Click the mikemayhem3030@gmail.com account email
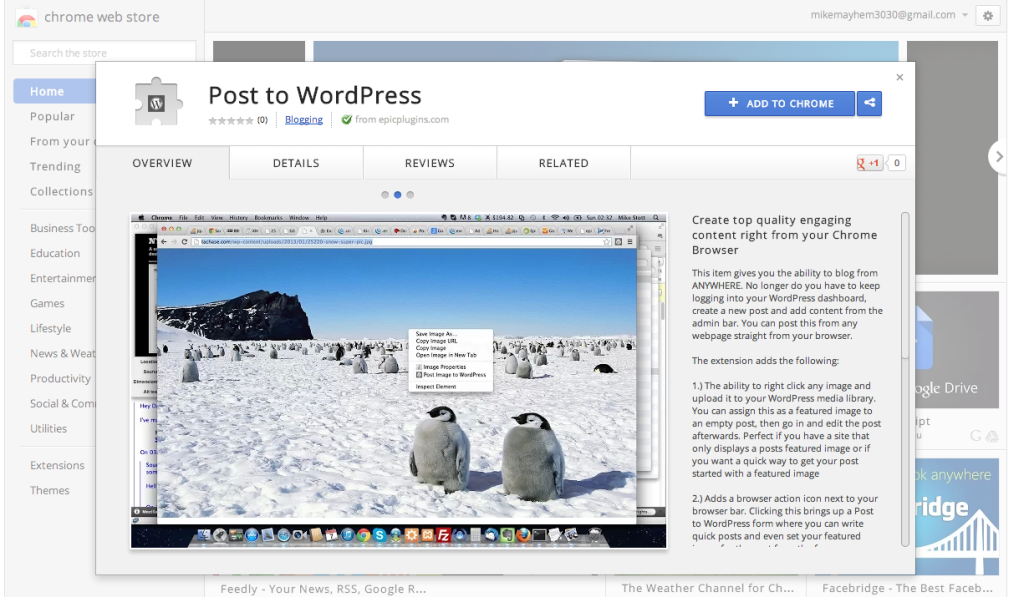 click(883, 14)
